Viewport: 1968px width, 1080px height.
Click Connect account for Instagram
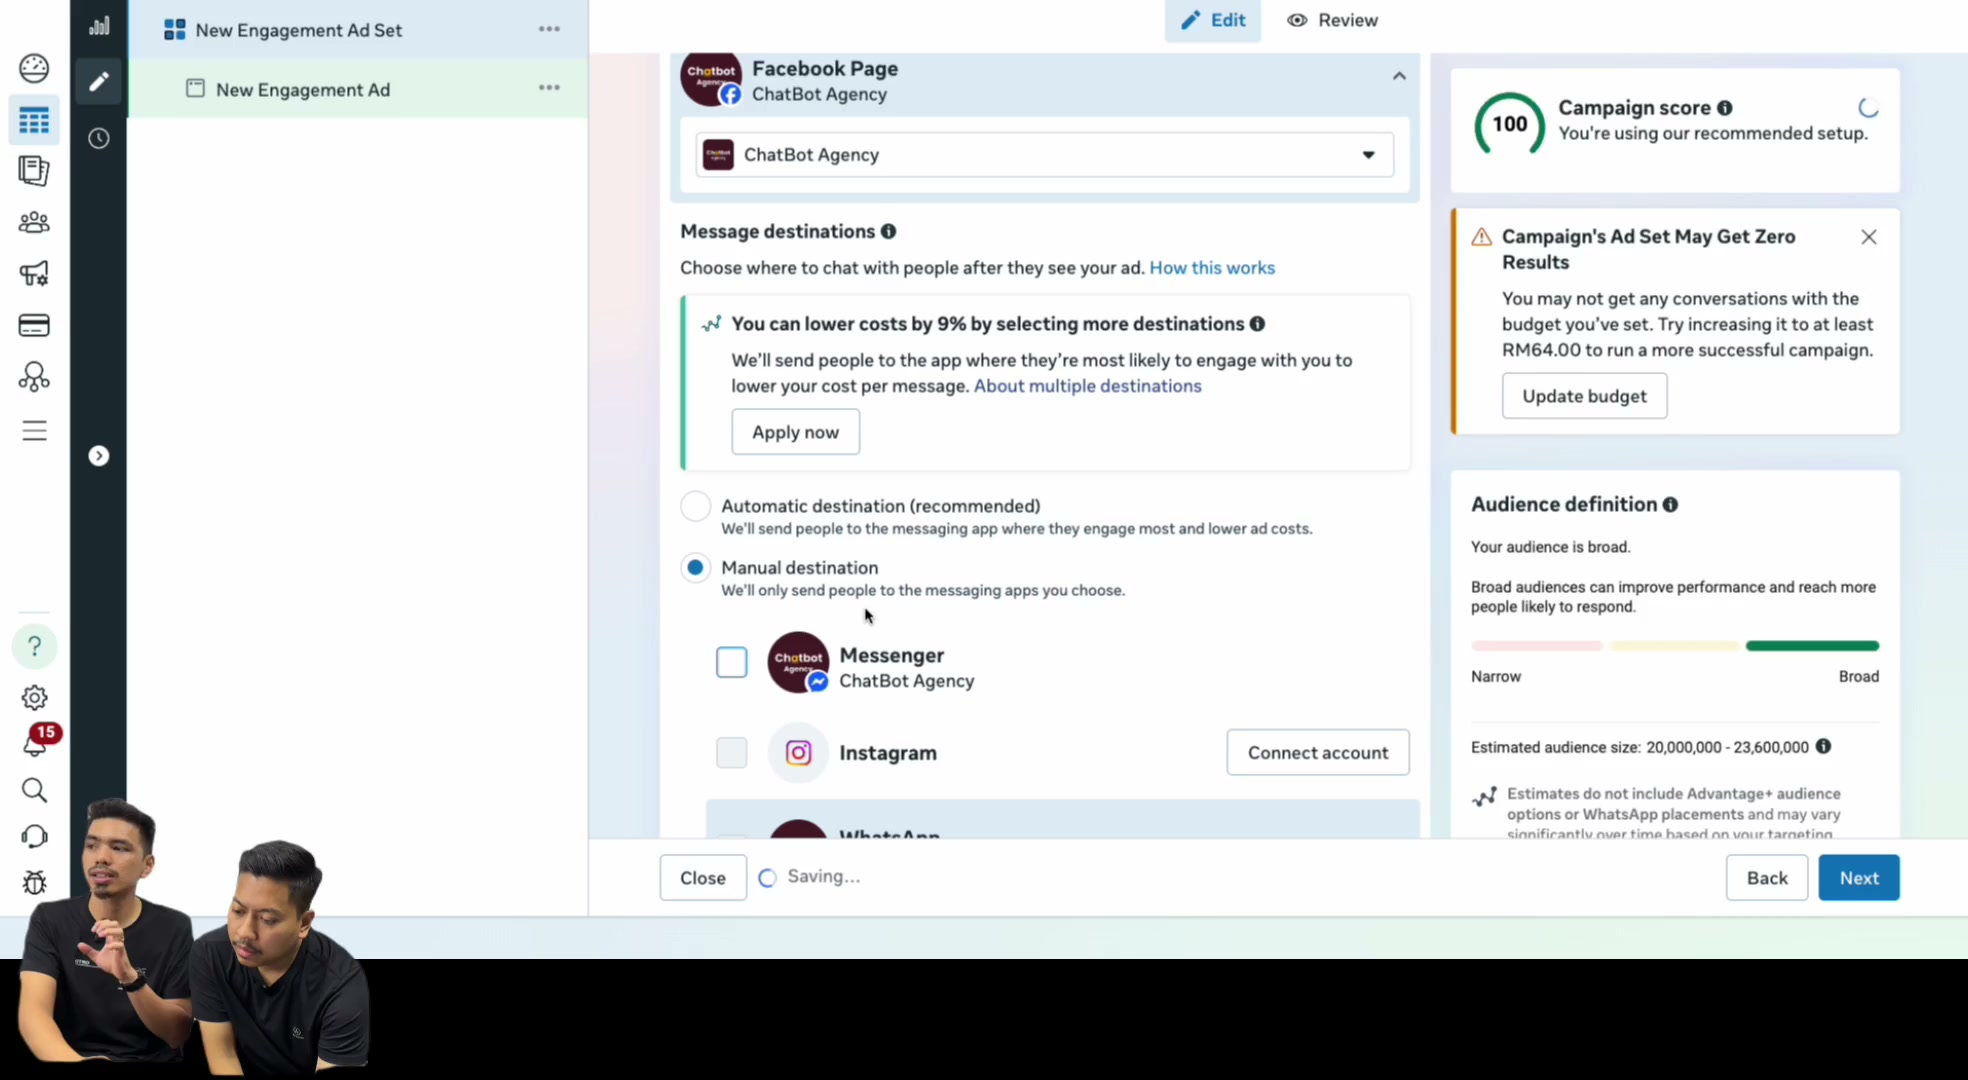pyautogui.click(x=1317, y=753)
